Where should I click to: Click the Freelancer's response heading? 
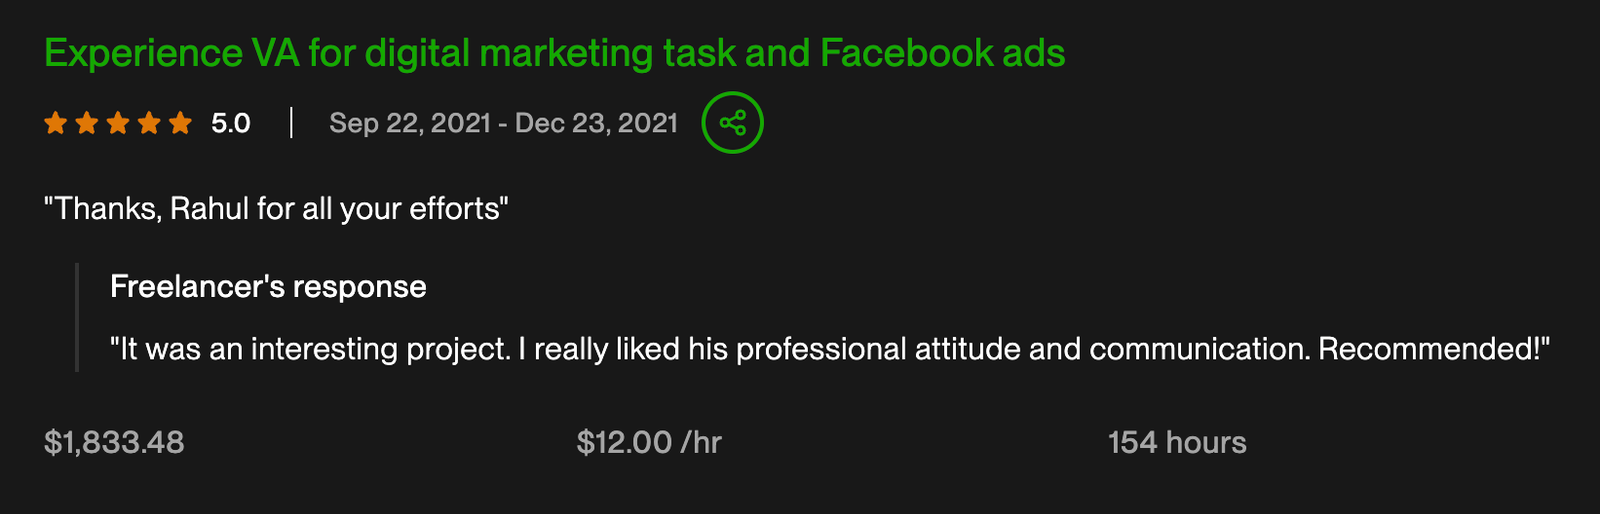pyautogui.click(x=268, y=287)
